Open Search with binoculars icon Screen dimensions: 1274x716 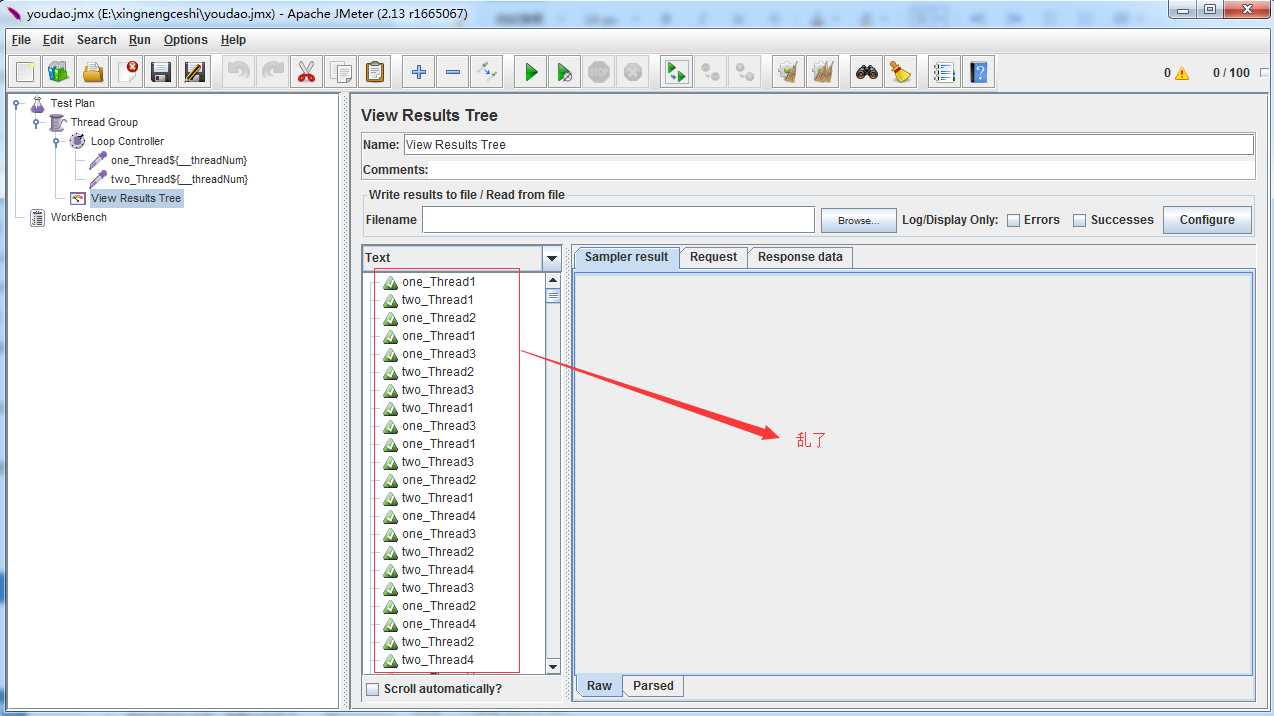[867, 72]
